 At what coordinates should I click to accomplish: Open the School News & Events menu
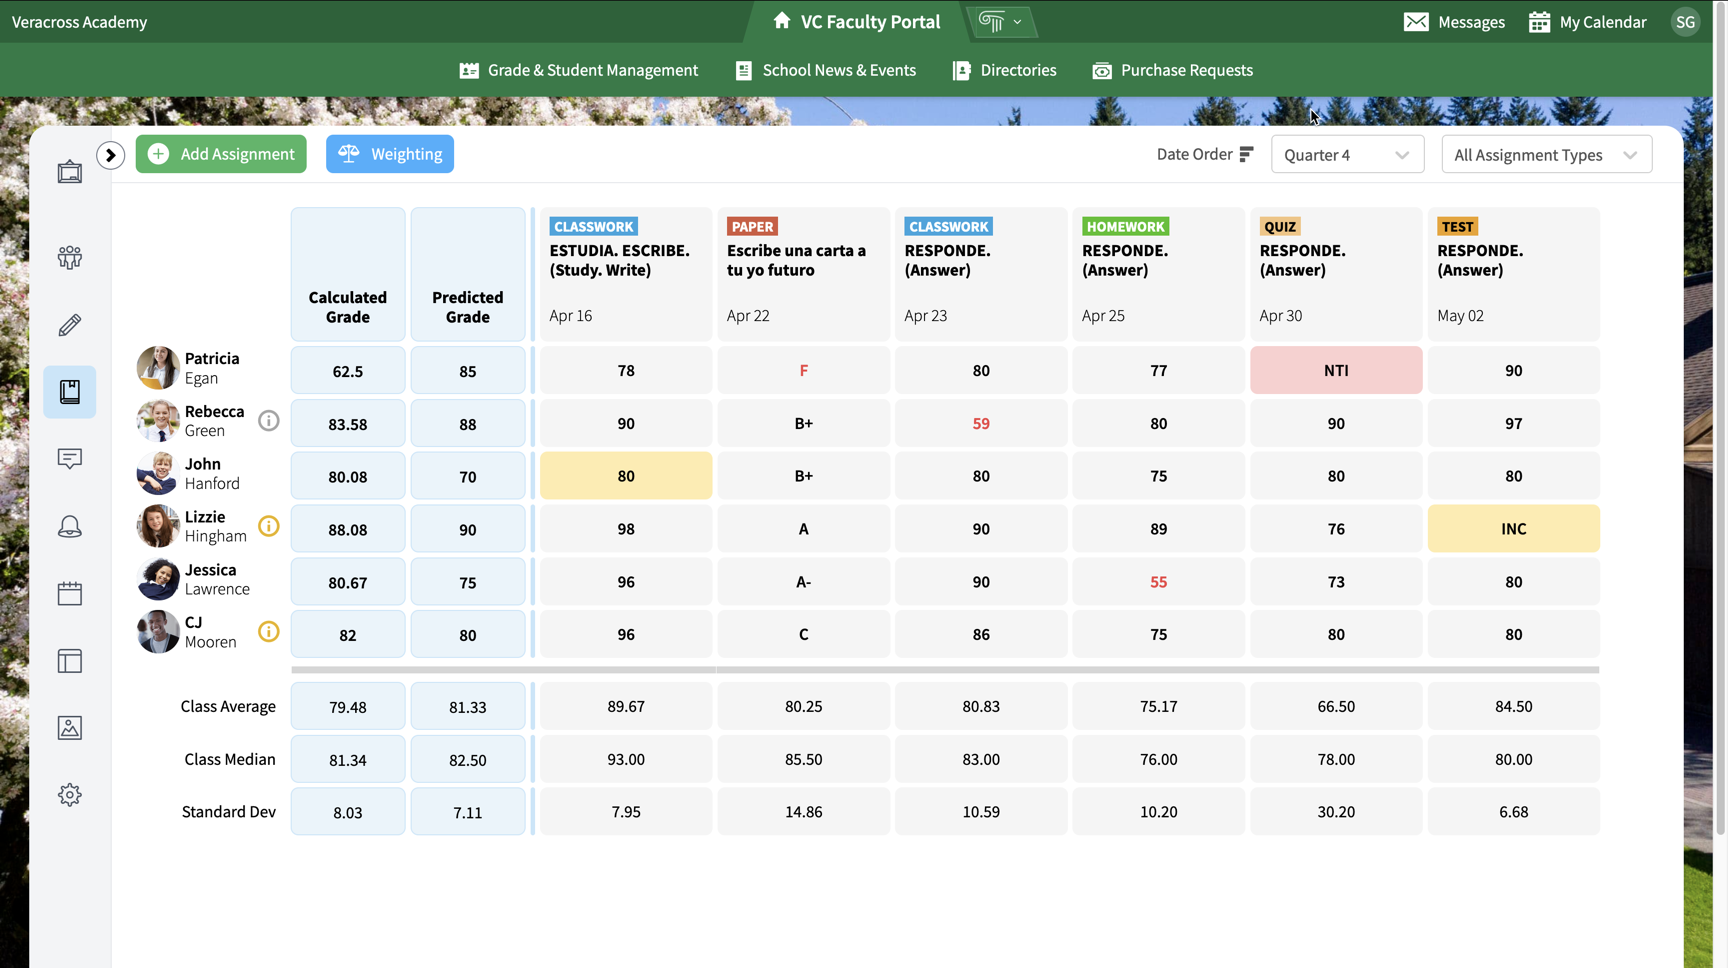point(825,70)
